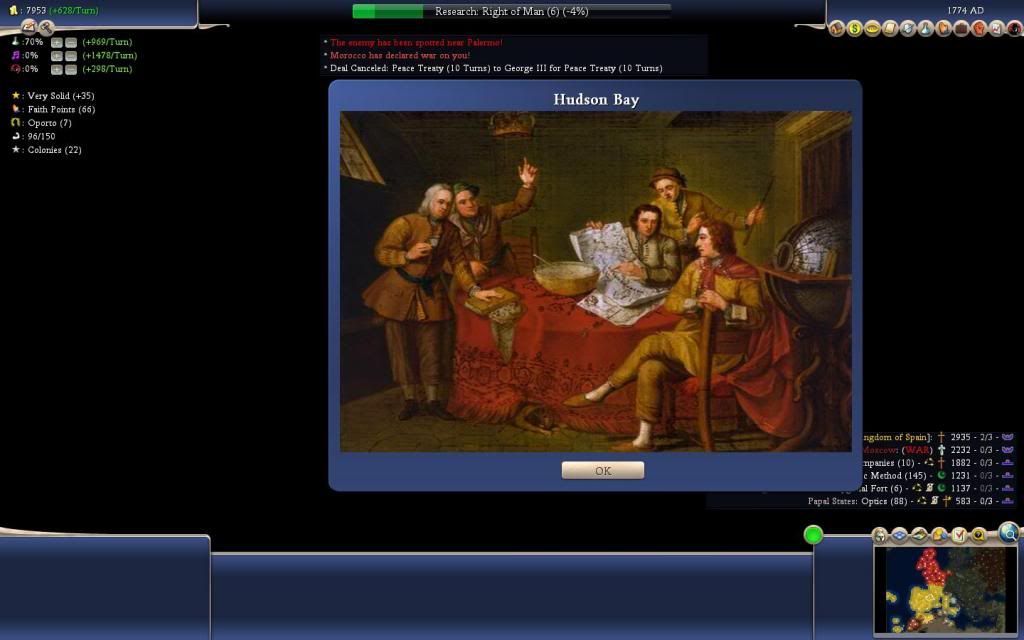Toggle the tile yields checkmark above the minimap
The image size is (1024, 640).
[x=957, y=534]
